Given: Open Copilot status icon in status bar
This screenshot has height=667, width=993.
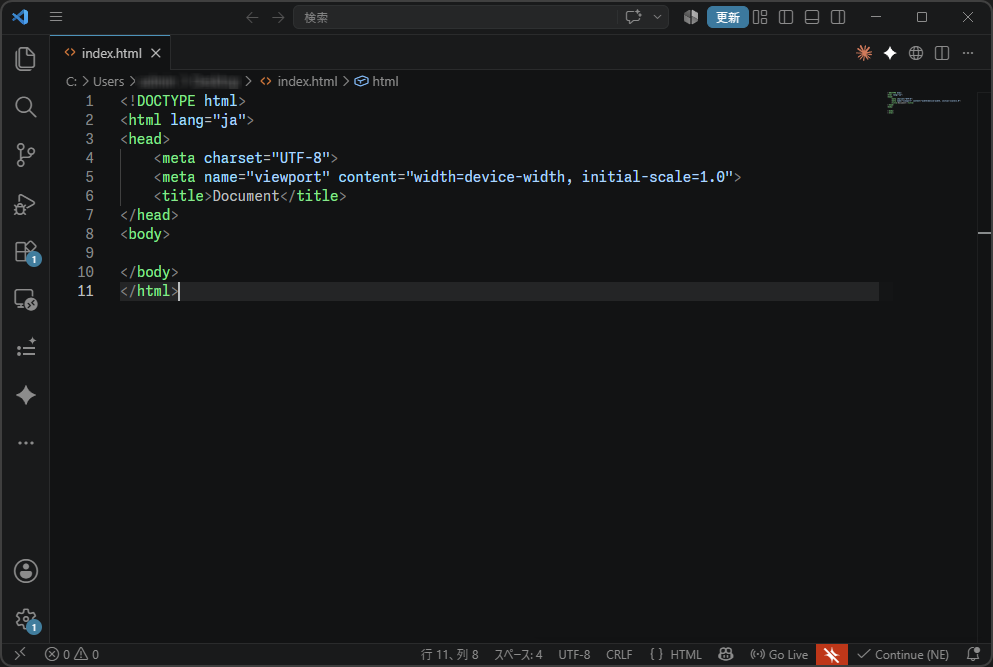Looking at the screenshot, I should pos(726,654).
